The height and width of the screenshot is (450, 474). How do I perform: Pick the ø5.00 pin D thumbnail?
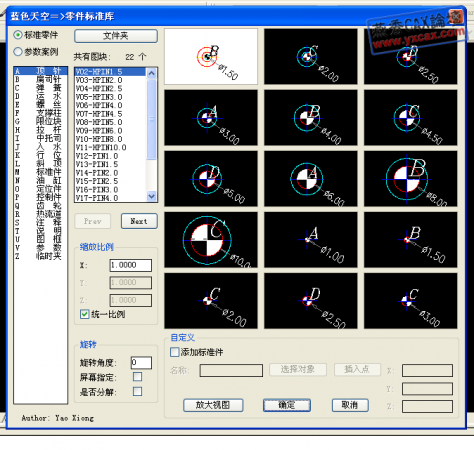(x=211, y=179)
